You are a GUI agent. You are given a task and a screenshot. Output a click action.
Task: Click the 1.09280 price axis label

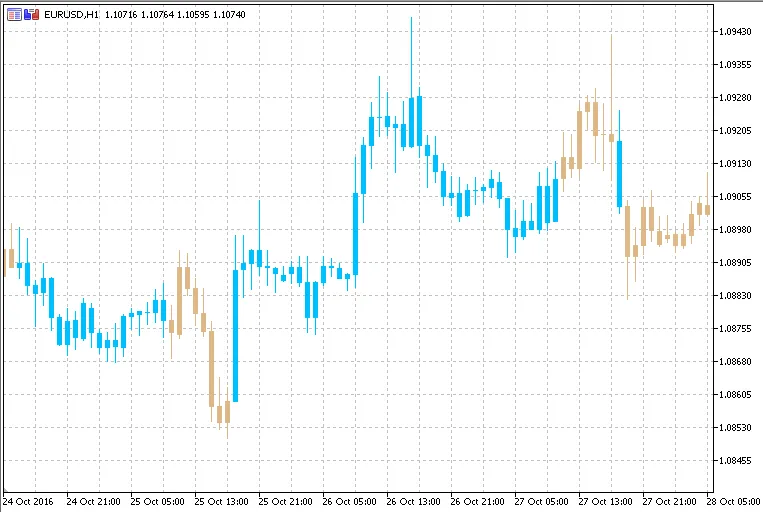[x=735, y=98]
